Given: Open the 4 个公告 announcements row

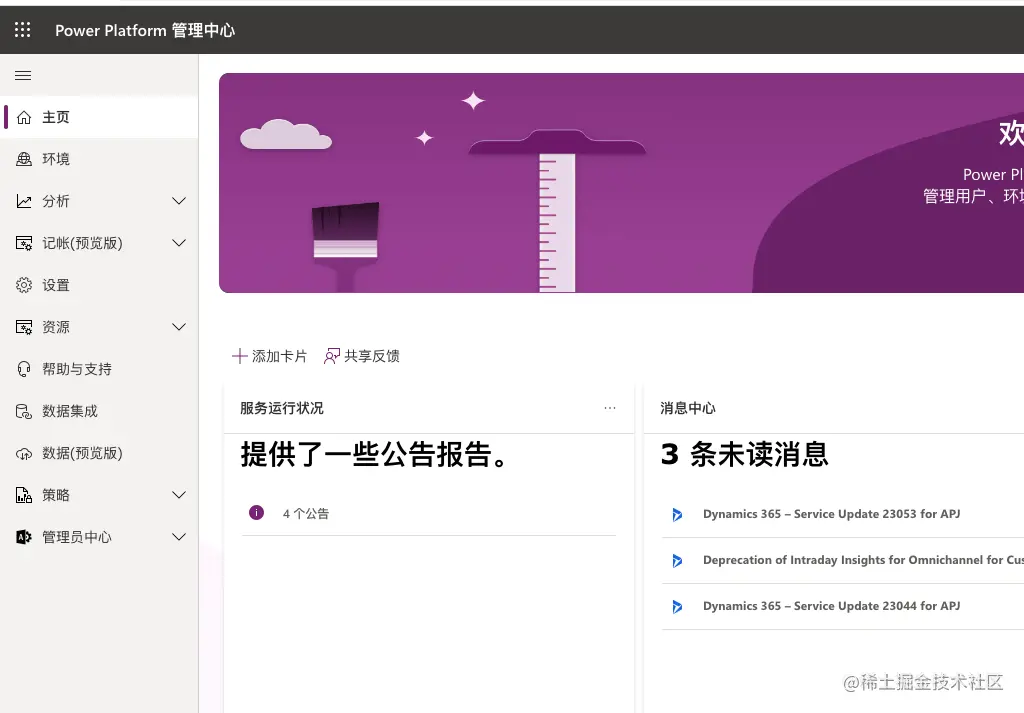Looking at the screenshot, I should point(429,513).
